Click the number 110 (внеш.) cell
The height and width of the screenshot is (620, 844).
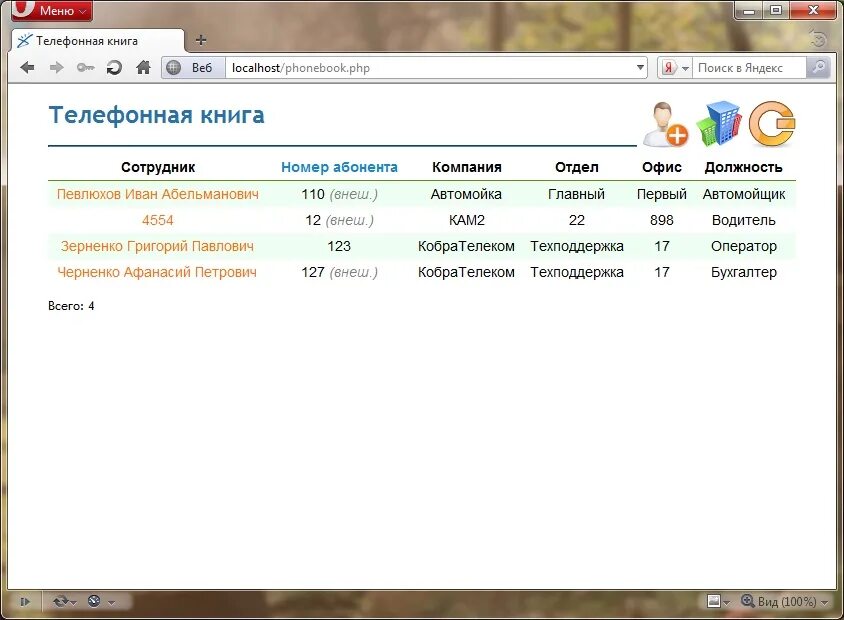[339, 194]
